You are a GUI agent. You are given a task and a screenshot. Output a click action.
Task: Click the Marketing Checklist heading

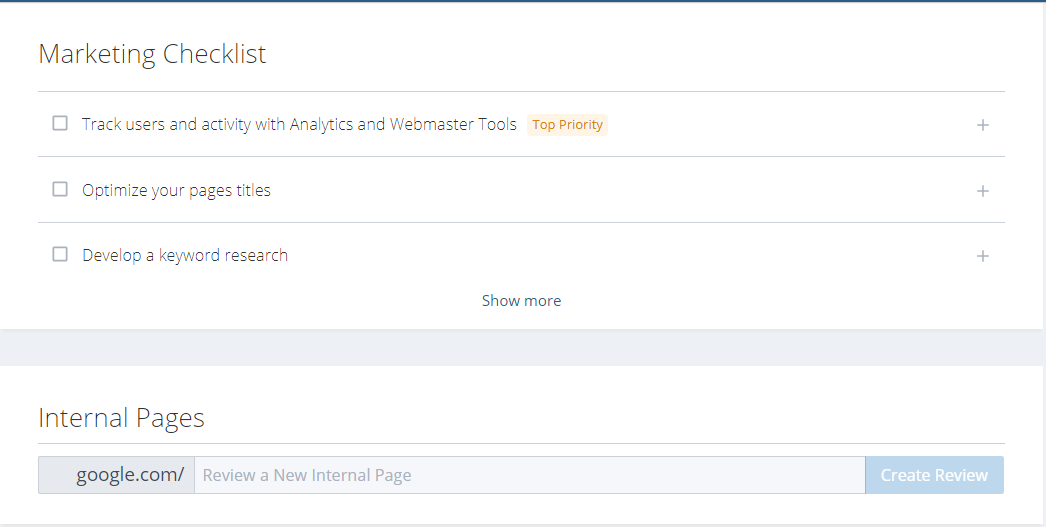pos(152,54)
